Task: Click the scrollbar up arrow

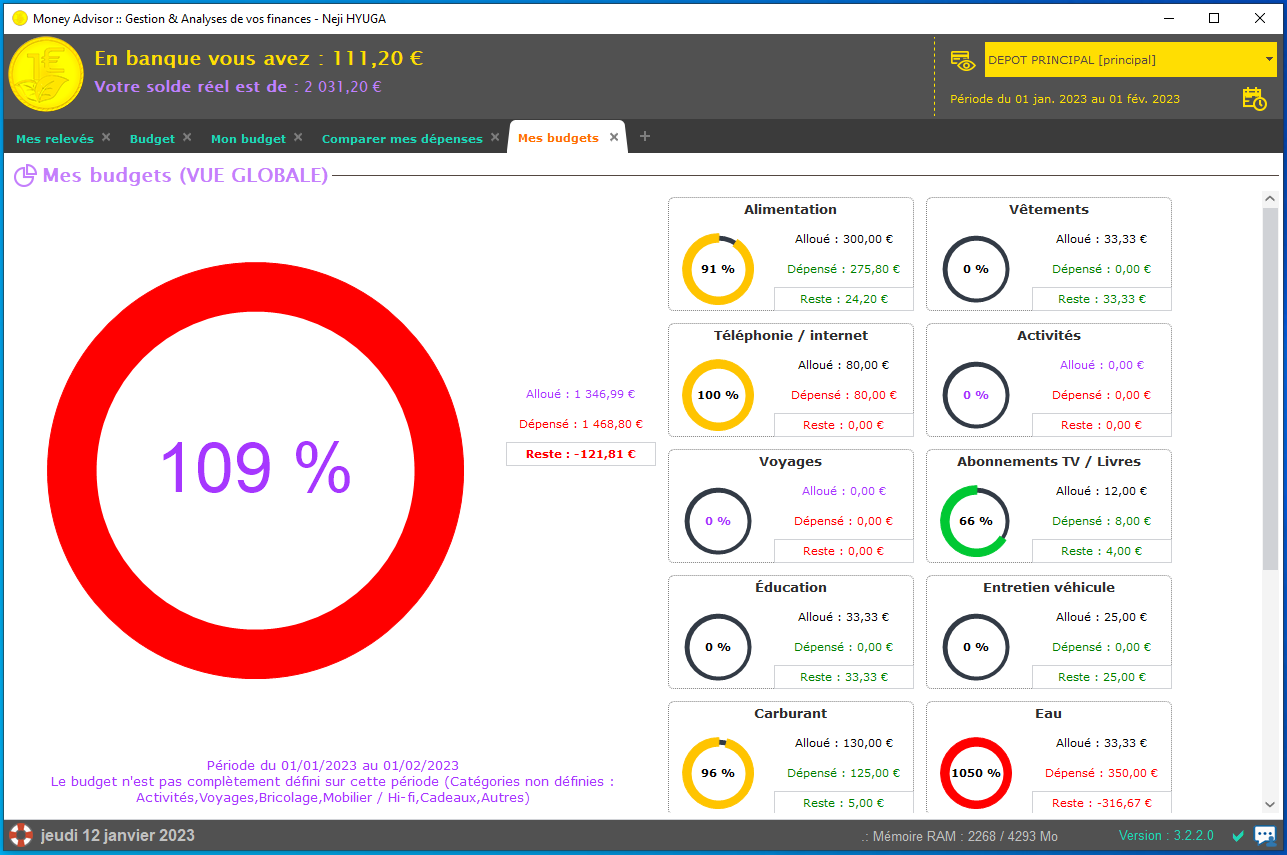Action: tap(1270, 199)
